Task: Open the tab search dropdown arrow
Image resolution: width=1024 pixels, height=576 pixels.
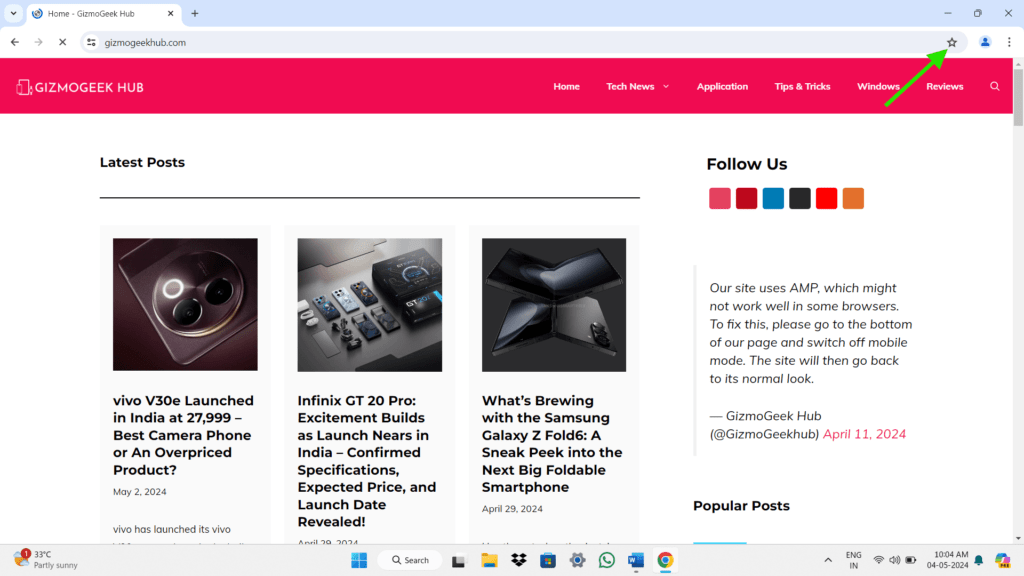Action: (13, 13)
